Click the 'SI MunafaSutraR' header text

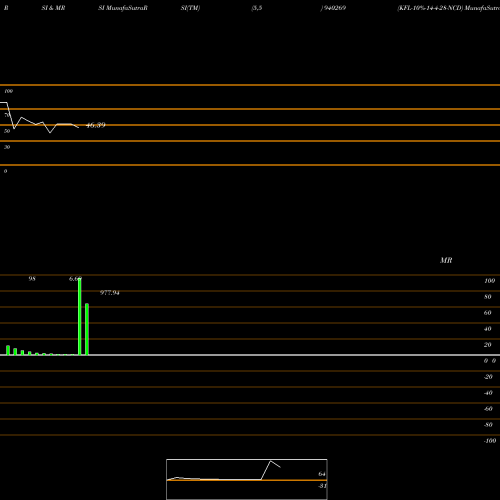pos(123,8)
